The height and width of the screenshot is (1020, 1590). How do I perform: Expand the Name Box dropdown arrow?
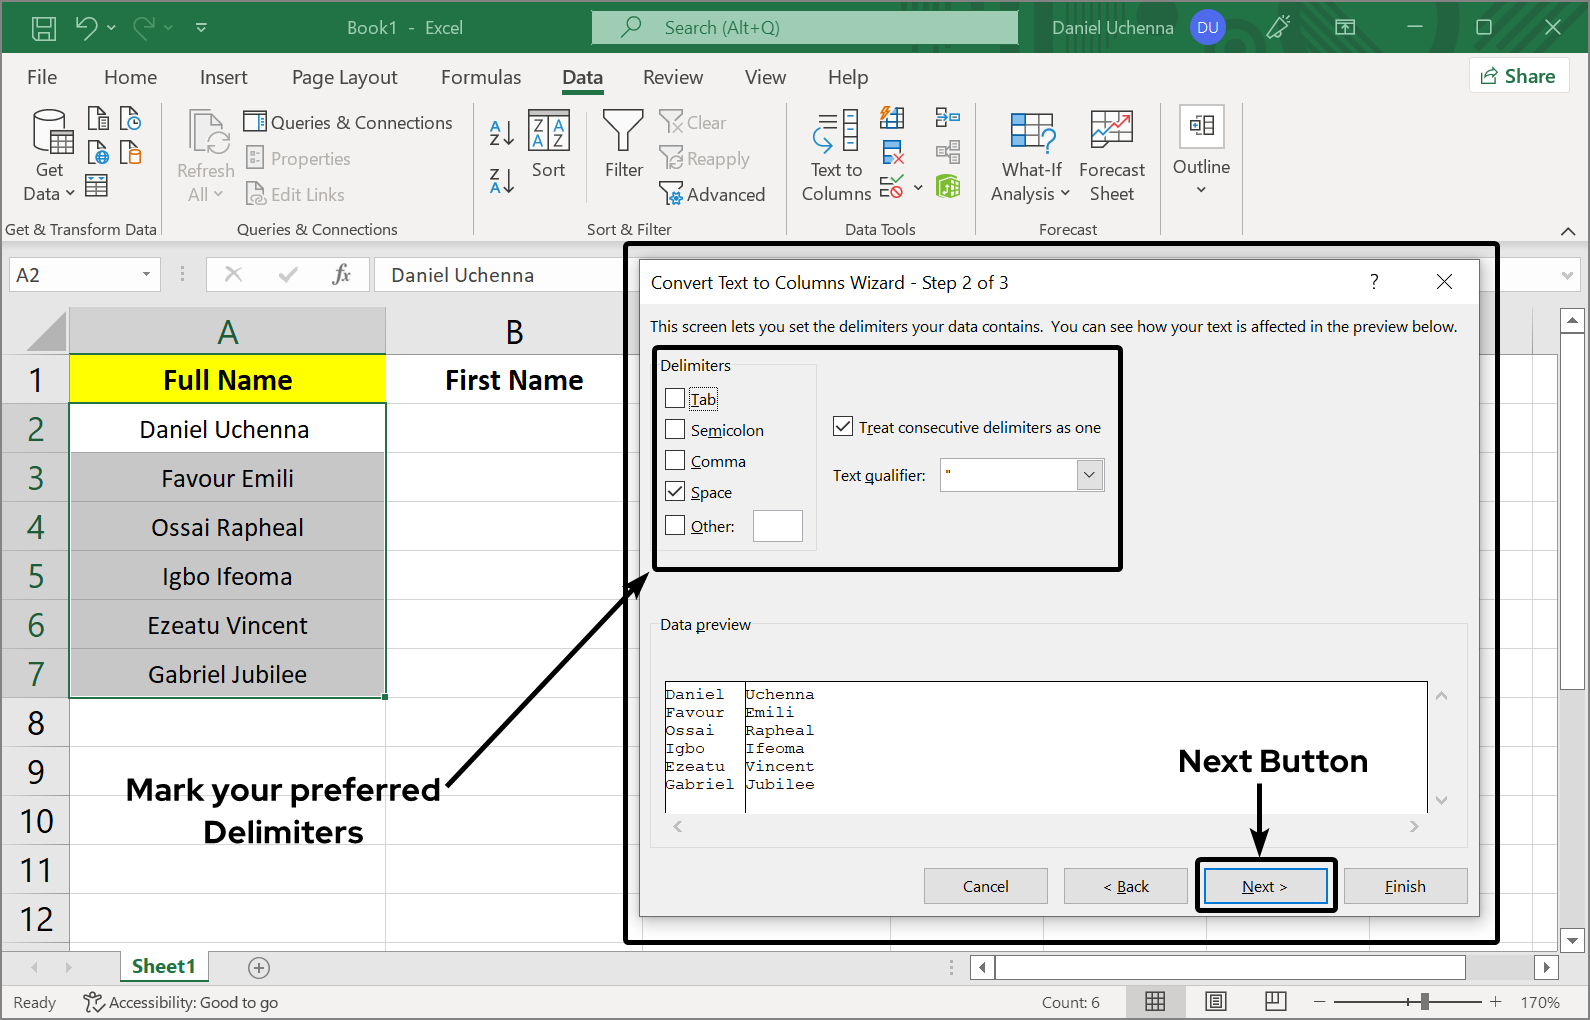click(146, 275)
